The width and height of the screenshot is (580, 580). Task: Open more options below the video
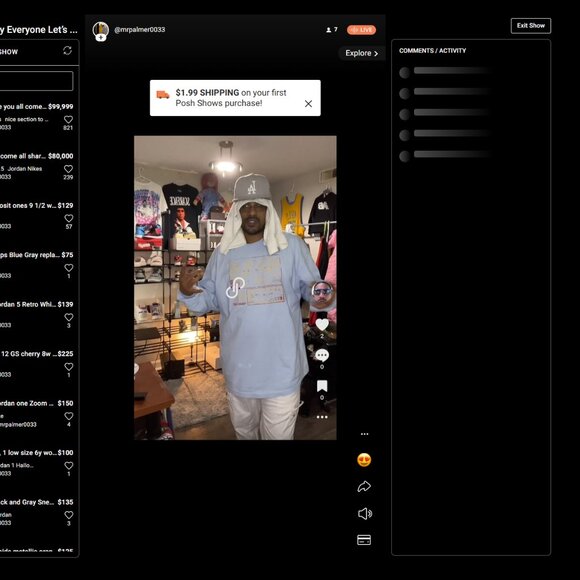364,434
